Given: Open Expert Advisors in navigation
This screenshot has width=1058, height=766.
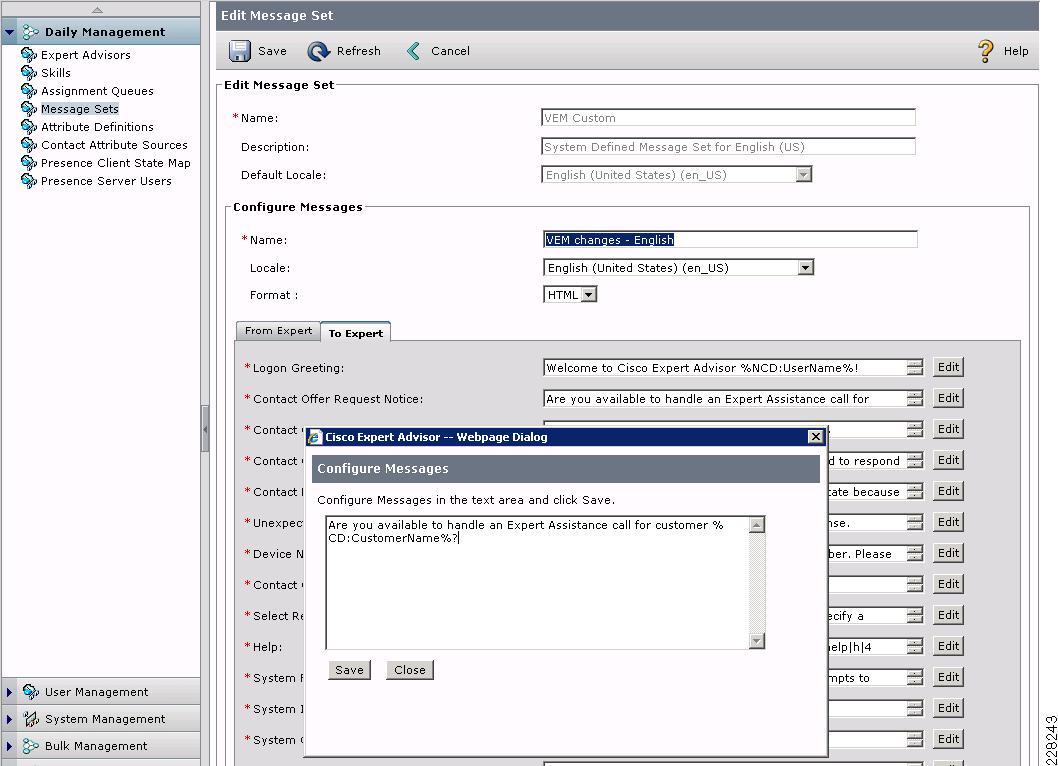Looking at the screenshot, I should (86, 55).
